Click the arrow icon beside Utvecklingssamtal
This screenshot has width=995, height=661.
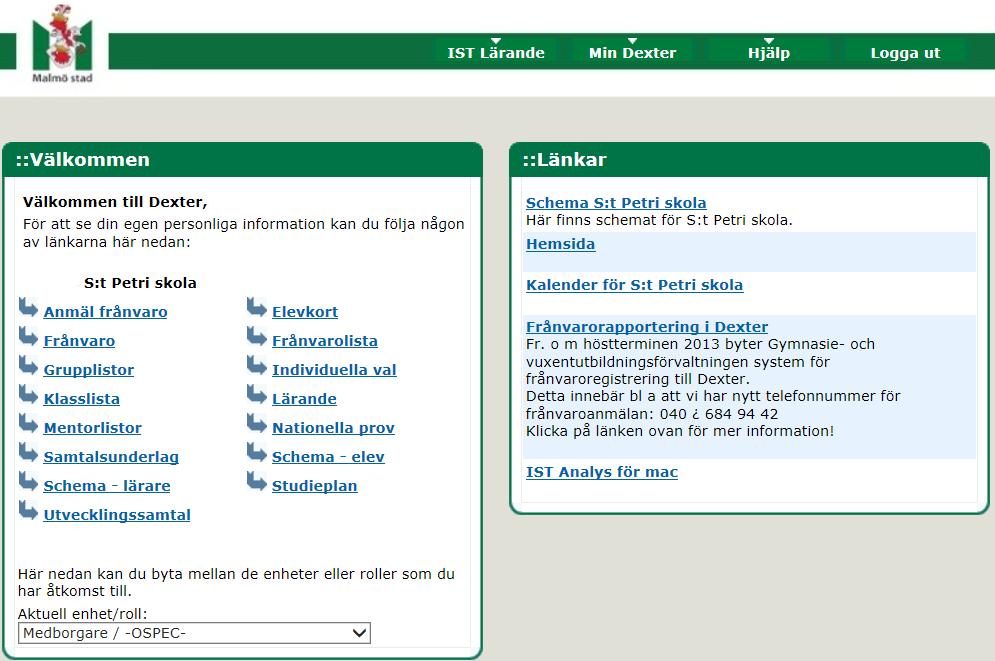[x=29, y=511]
